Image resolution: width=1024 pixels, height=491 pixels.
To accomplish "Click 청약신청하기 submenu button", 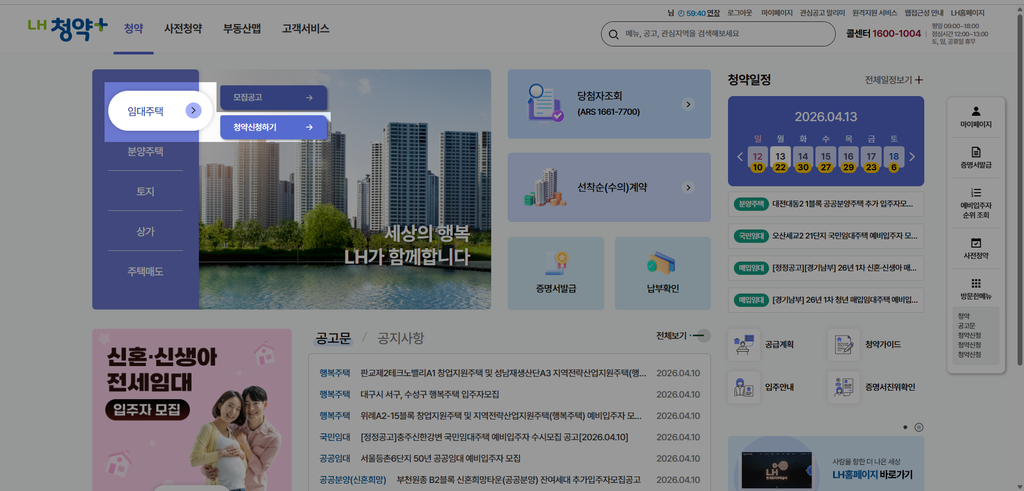I will click(x=274, y=127).
